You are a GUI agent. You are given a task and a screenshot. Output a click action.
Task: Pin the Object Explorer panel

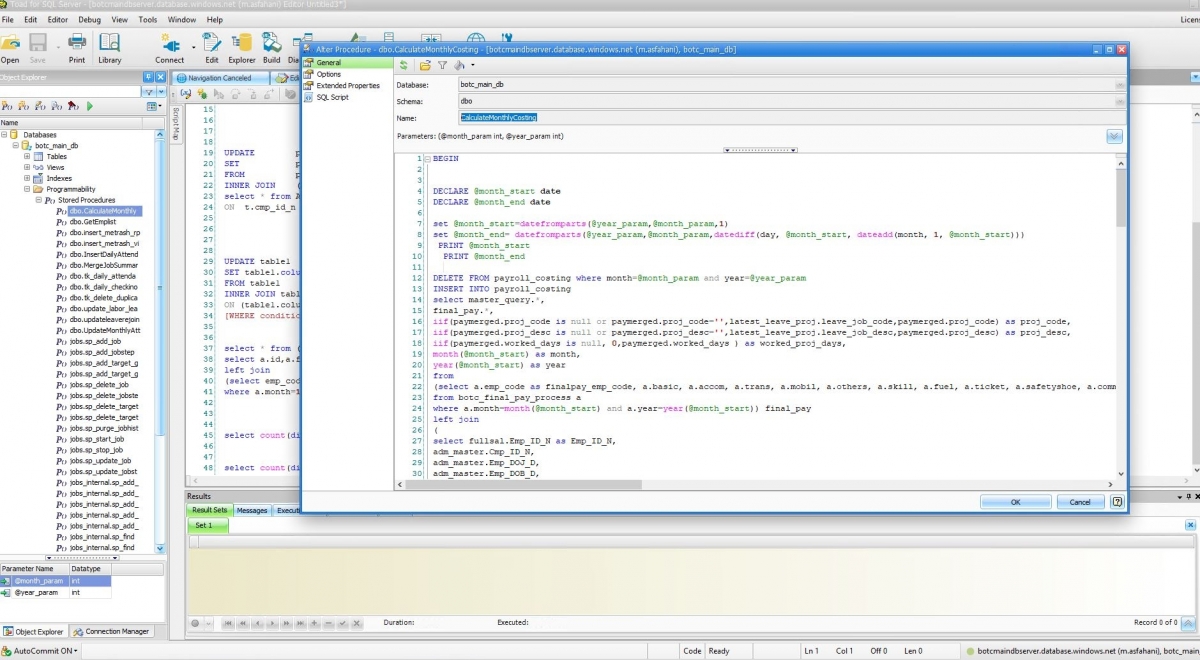[148, 77]
